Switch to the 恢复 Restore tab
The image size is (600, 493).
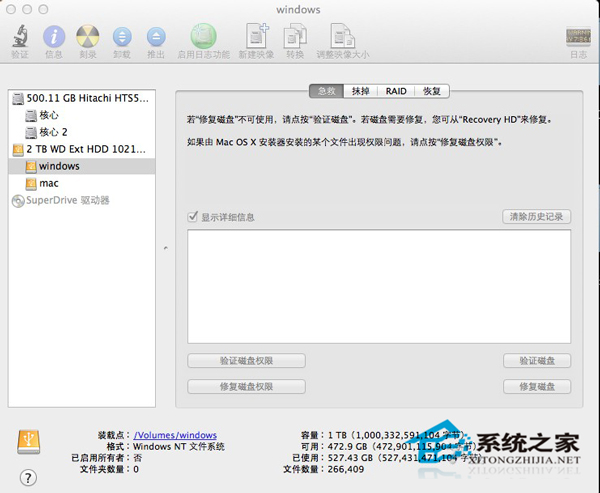[x=432, y=91]
